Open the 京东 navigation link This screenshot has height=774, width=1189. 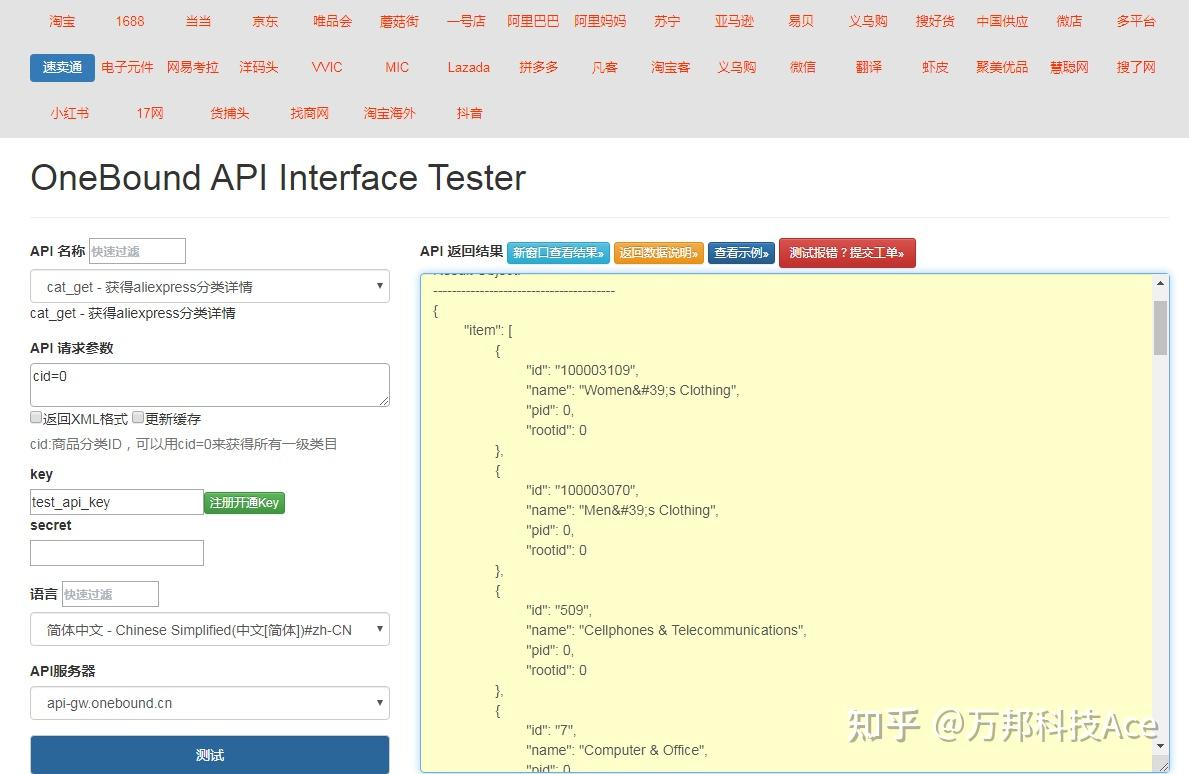tap(264, 21)
